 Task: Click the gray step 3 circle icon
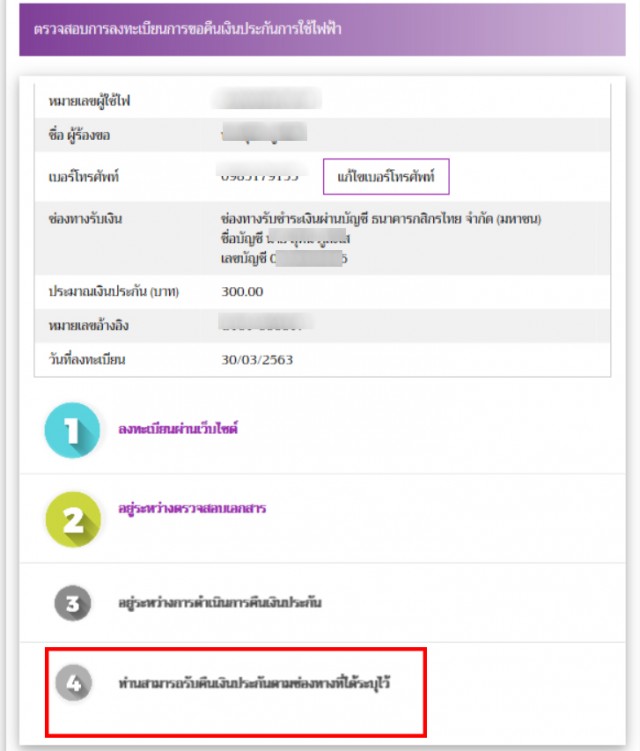click(x=72, y=603)
